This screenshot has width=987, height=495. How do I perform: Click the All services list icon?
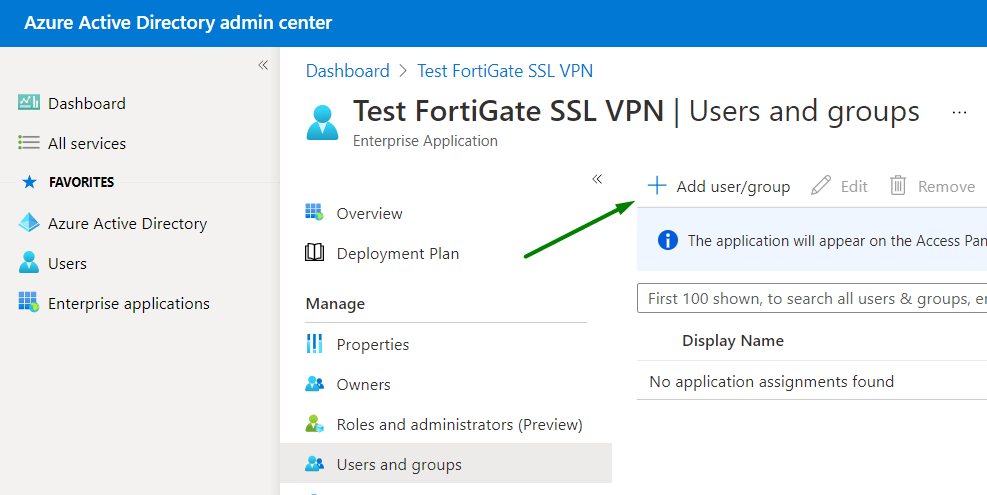(x=29, y=143)
